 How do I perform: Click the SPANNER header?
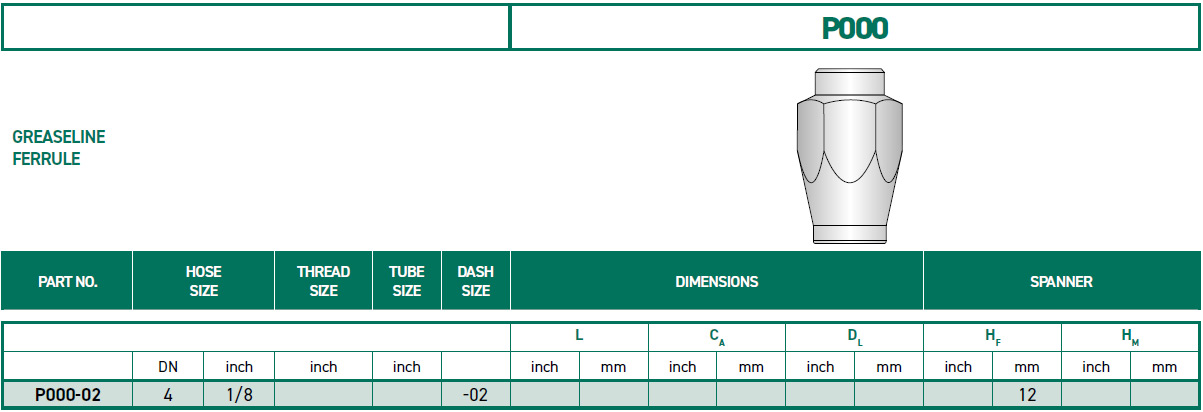click(x=1061, y=282)
